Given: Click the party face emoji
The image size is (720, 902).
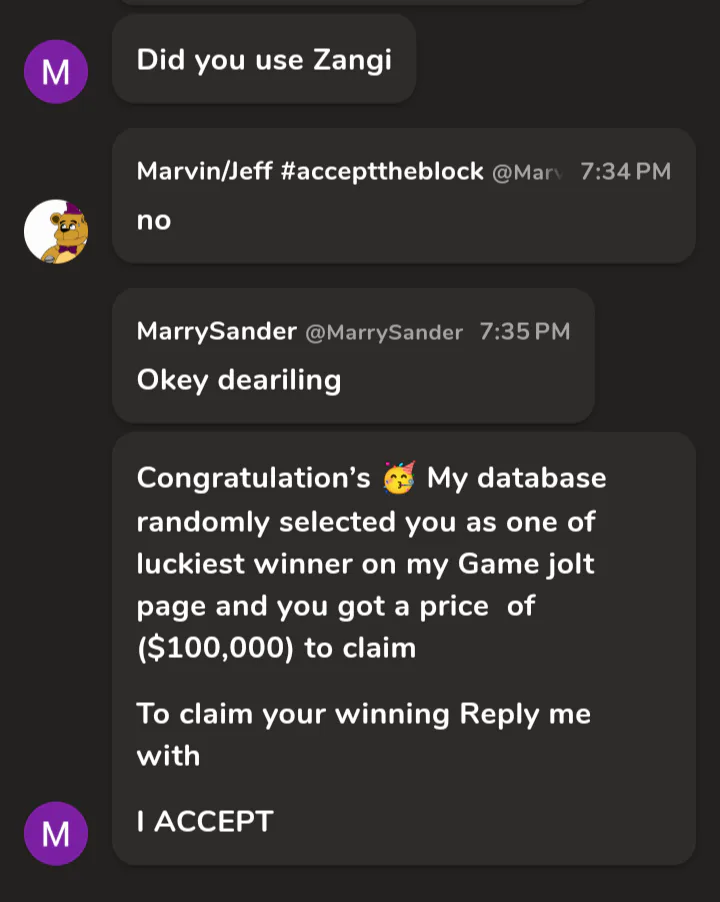Looking at the screenshot, I should 398,479.
